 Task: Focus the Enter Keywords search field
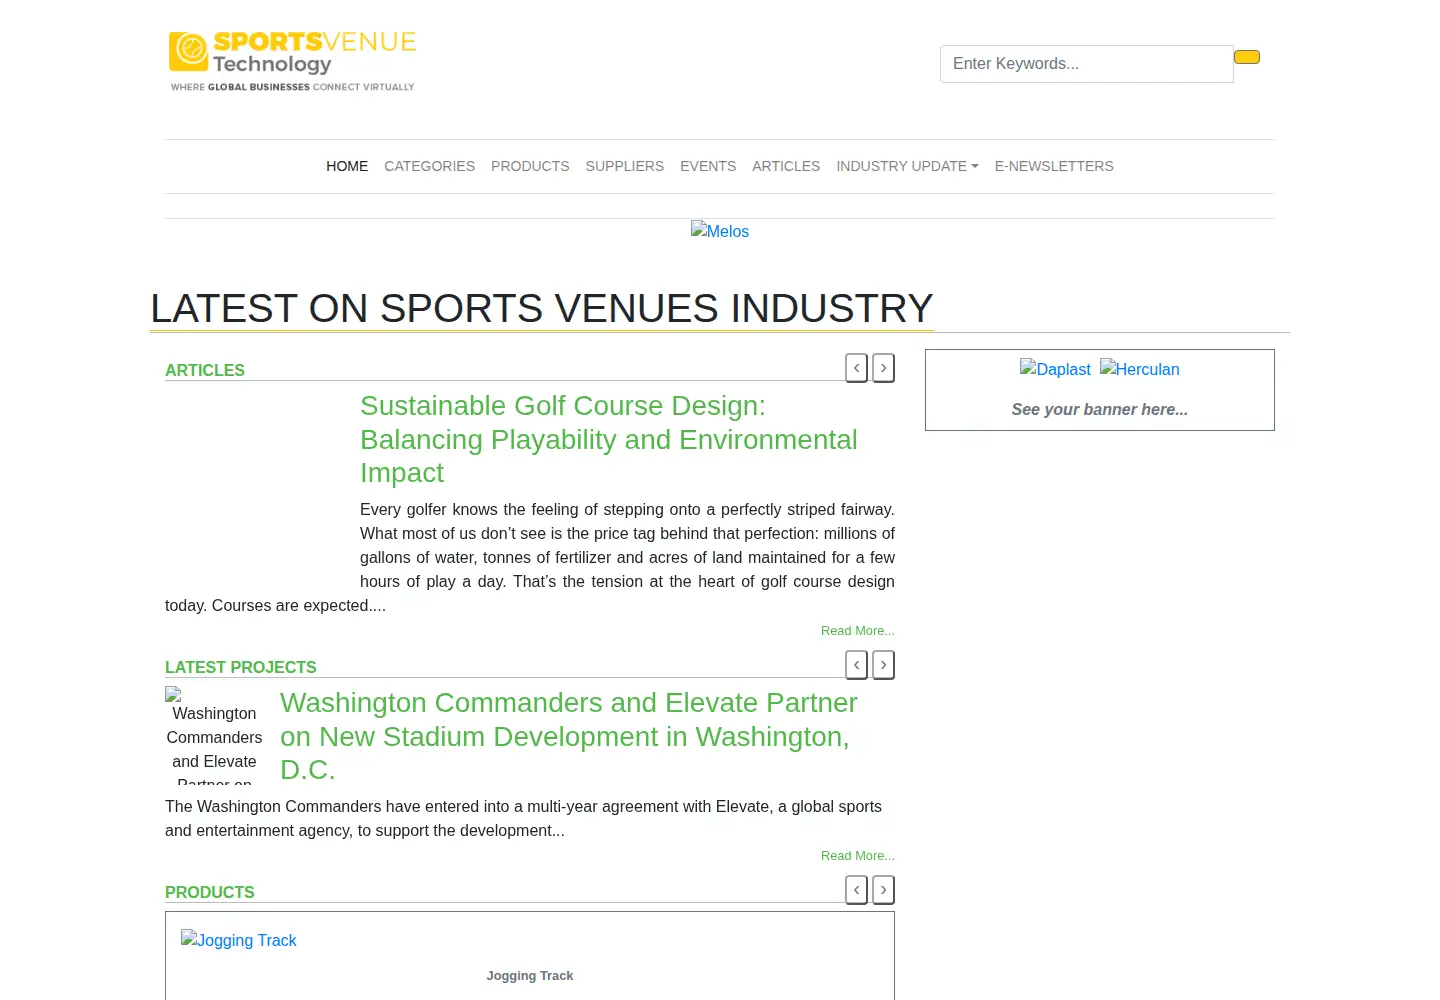(x=1087, y=64)
